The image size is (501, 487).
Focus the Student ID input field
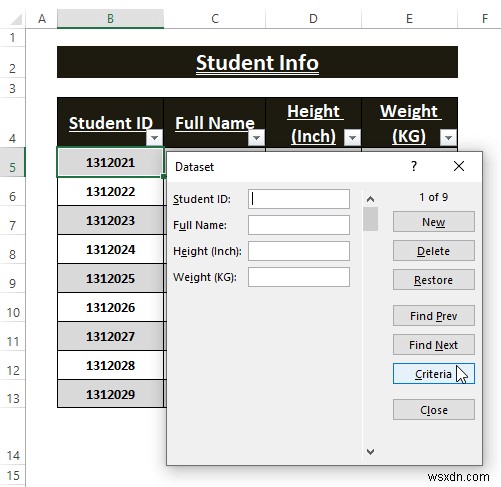pos(299,199)
